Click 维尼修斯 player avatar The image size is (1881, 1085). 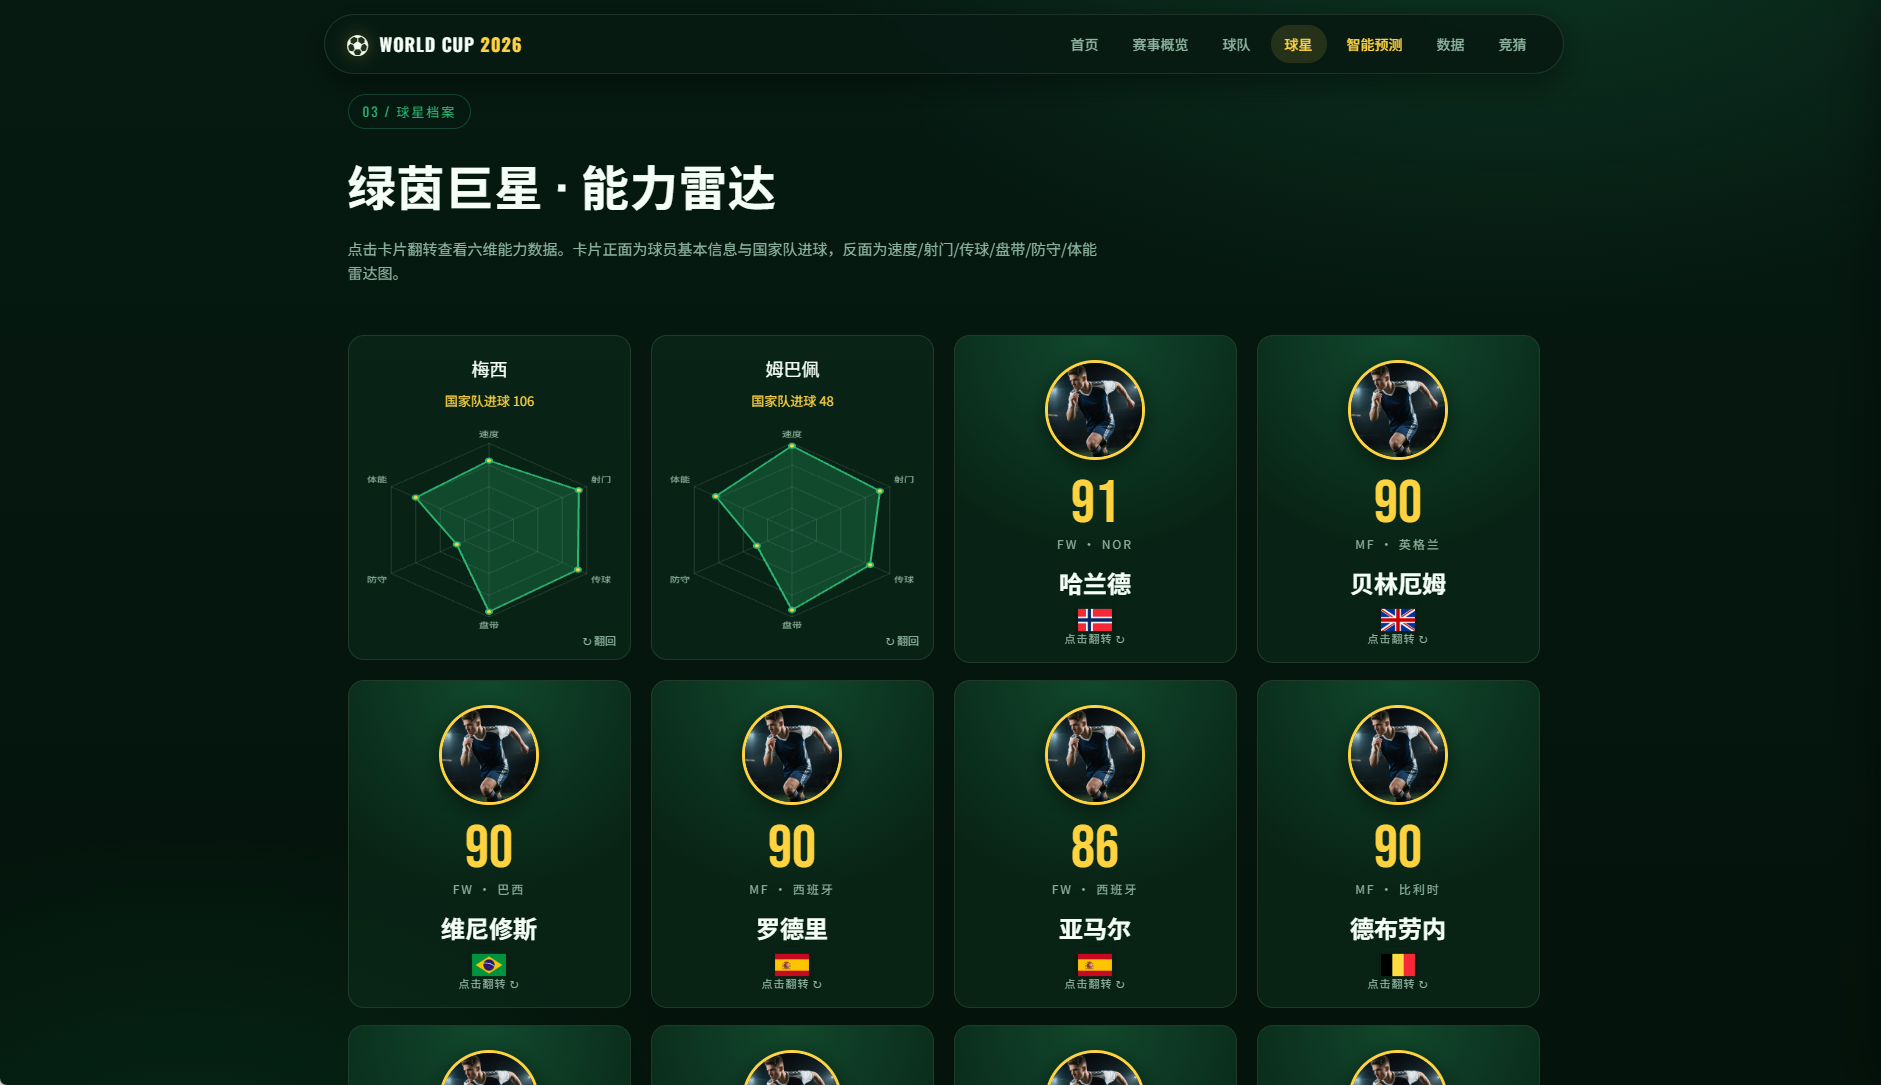click(489, 755)
